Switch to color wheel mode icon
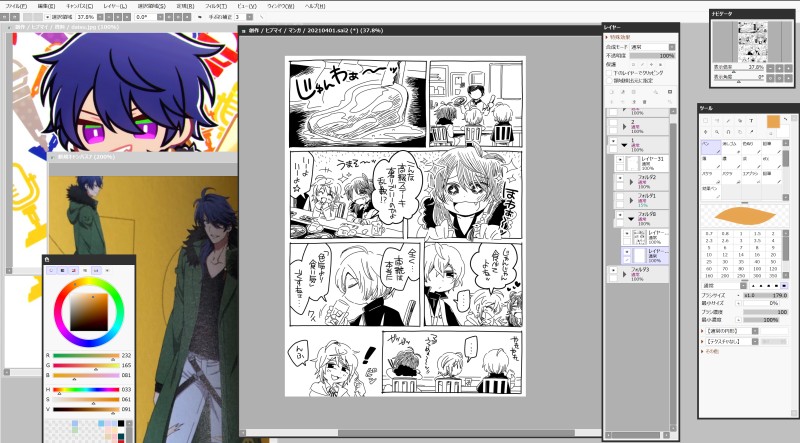This screenshot has height=443, width=800. click(x=51, y=270)
